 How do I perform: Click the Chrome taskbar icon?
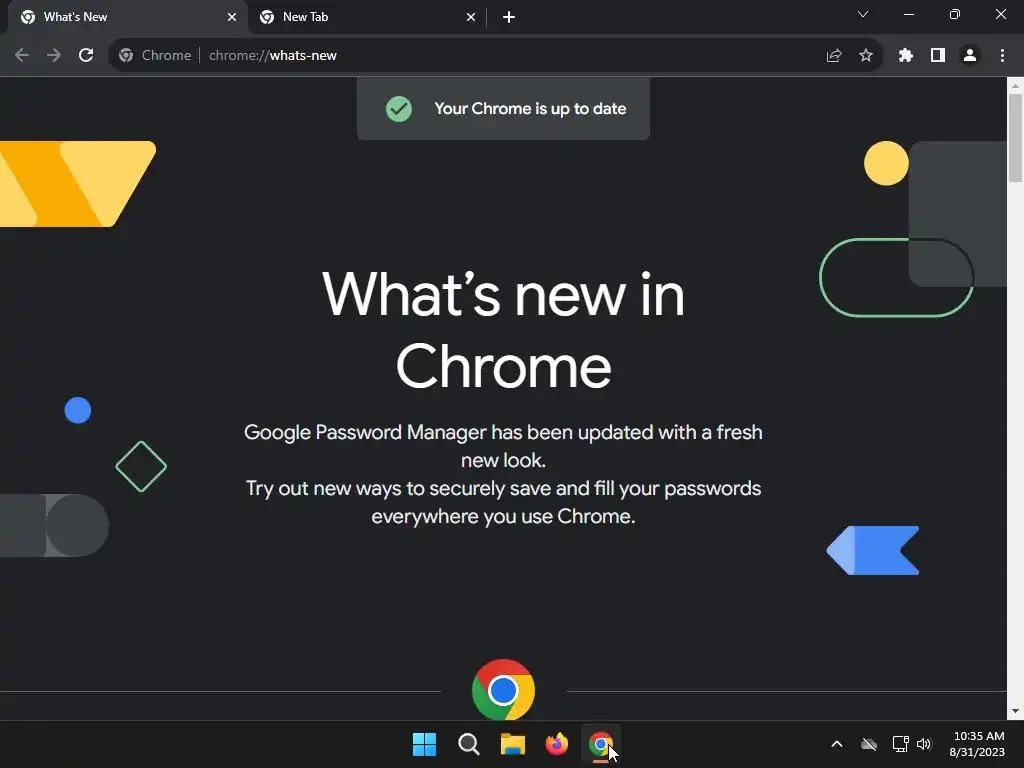point(601,744)
